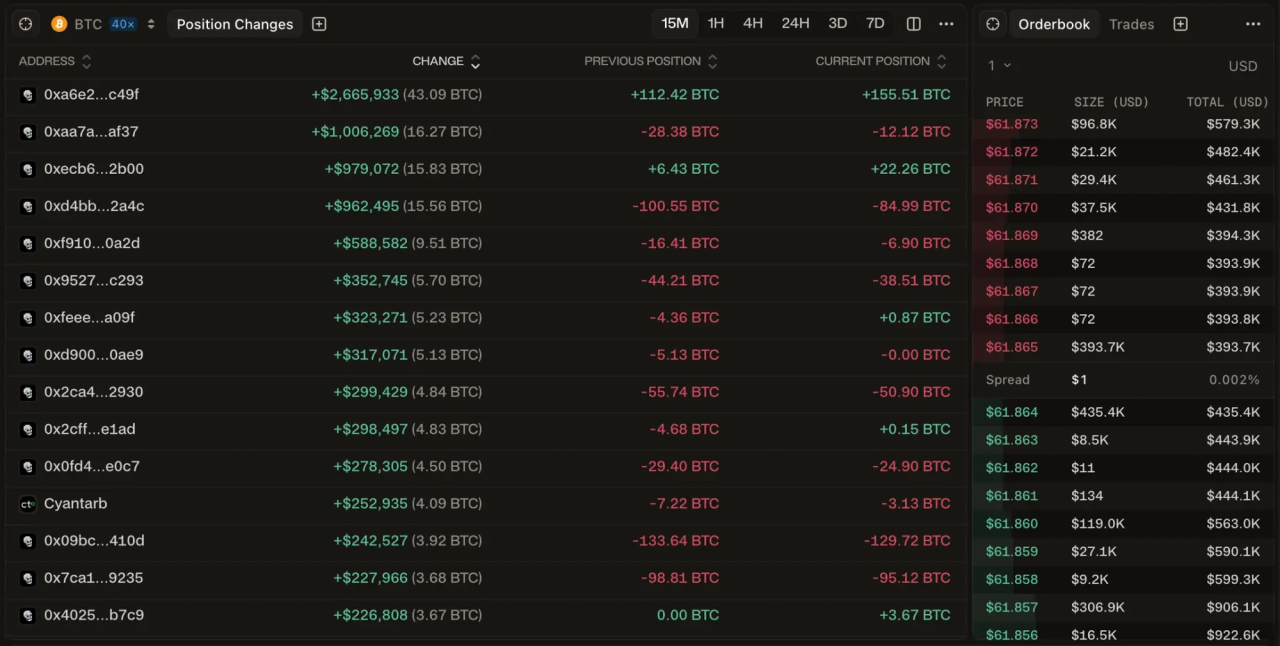The width and height of the screenshot is (1280, 646).
Task: Select the $61.860 bid price level
Action: 1012,524
